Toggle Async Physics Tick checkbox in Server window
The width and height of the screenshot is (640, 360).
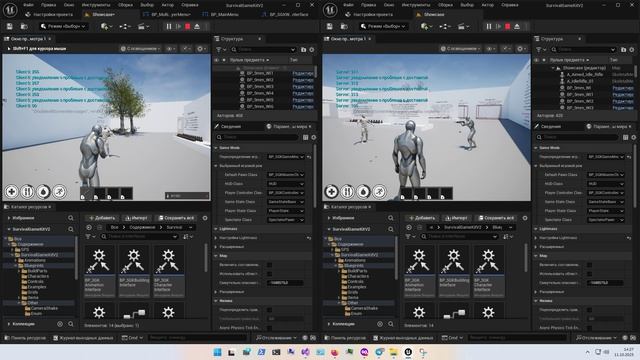tap(589, 328)
